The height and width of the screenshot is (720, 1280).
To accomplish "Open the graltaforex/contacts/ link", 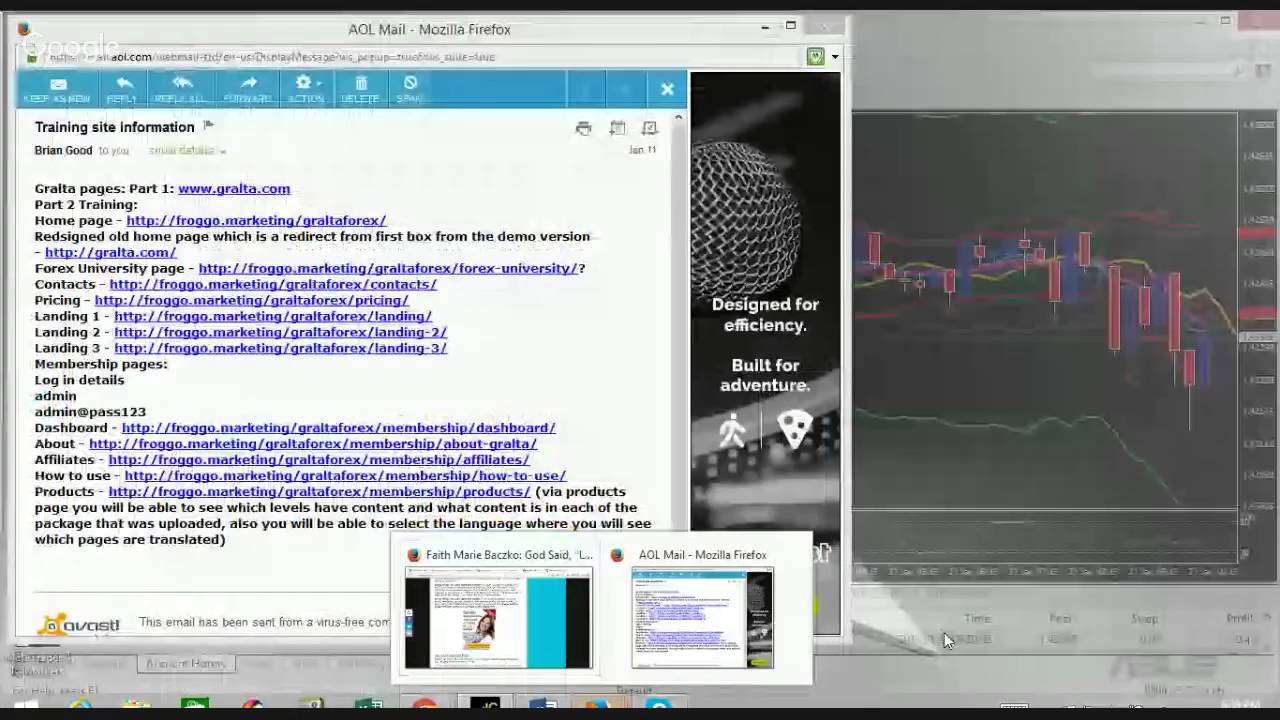I will click(x=273, y=284).
